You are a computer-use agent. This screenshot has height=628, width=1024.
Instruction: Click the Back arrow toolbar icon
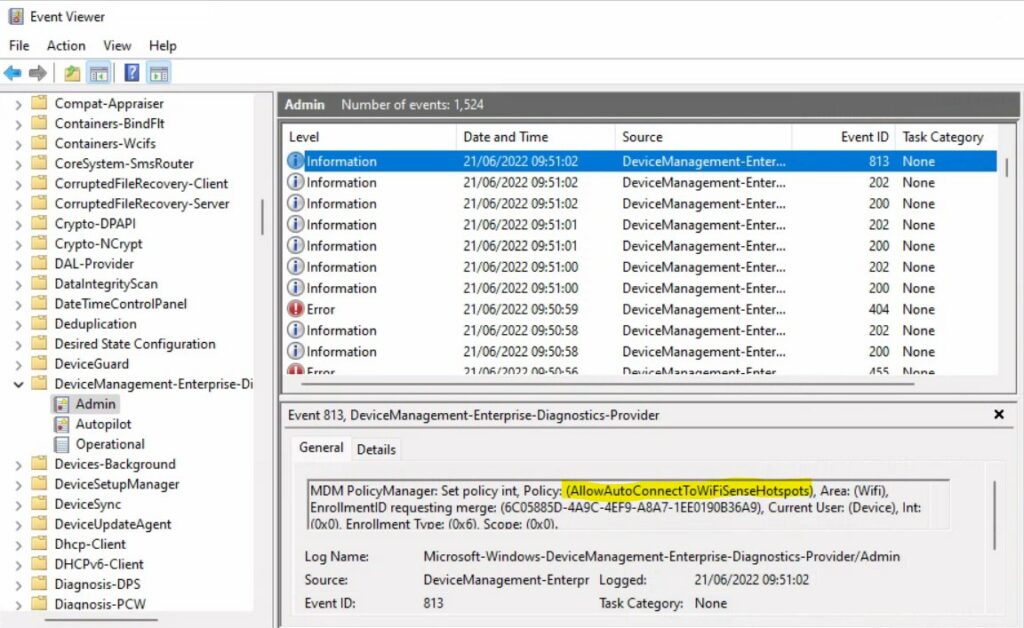click(x=12, y=73)
